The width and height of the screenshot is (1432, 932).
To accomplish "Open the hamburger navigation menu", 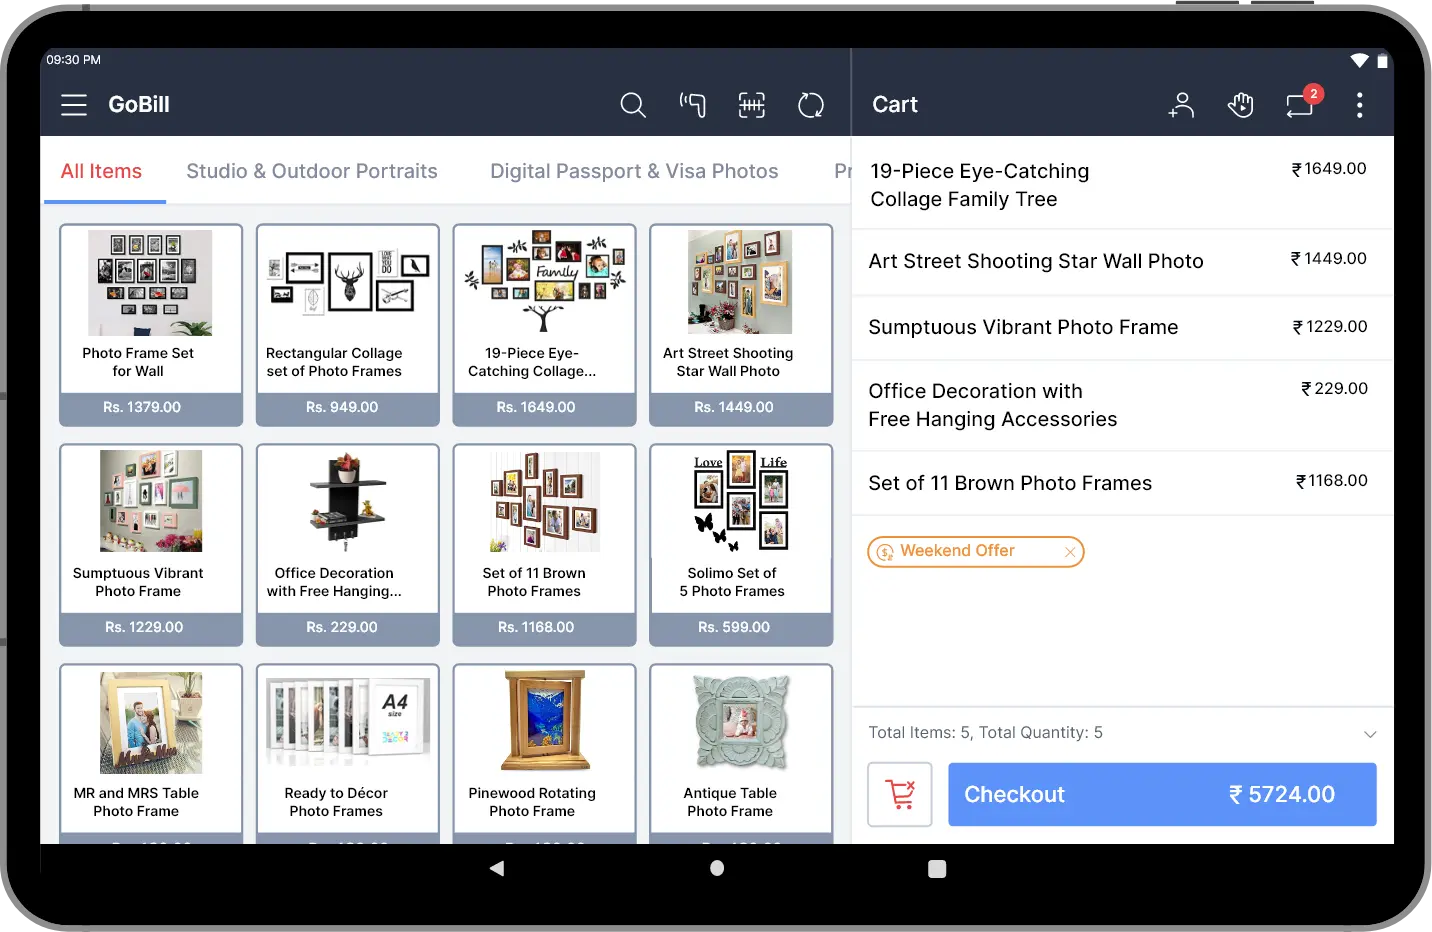I will tap(74, 105).
